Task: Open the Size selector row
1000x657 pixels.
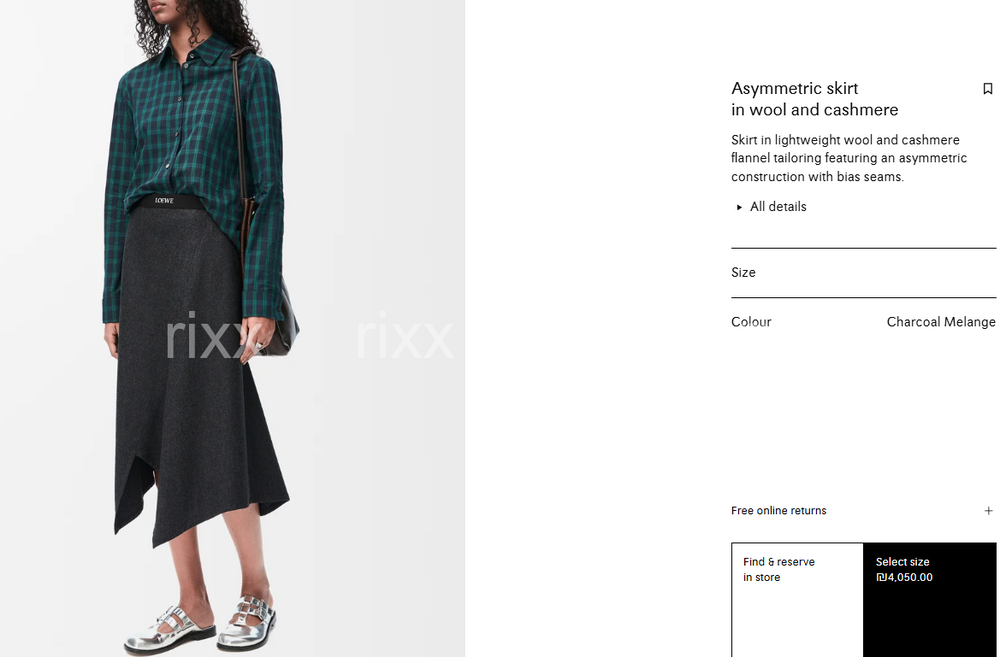Action: tap(864, 272)
